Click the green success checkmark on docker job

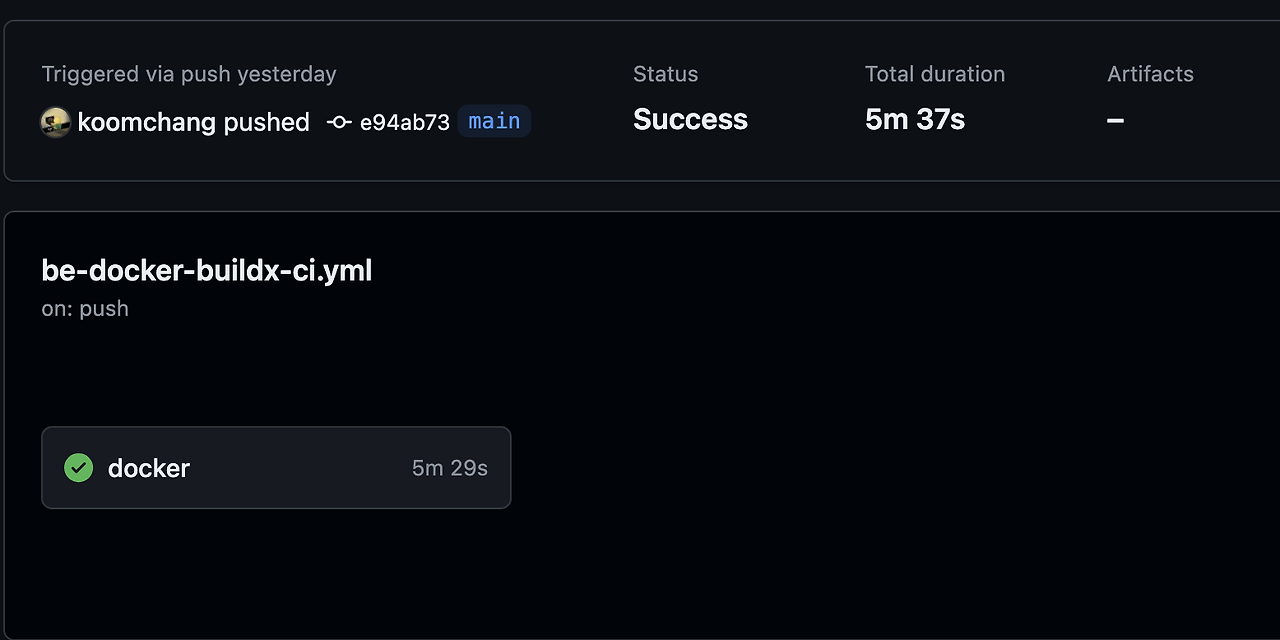pos(78,467)
